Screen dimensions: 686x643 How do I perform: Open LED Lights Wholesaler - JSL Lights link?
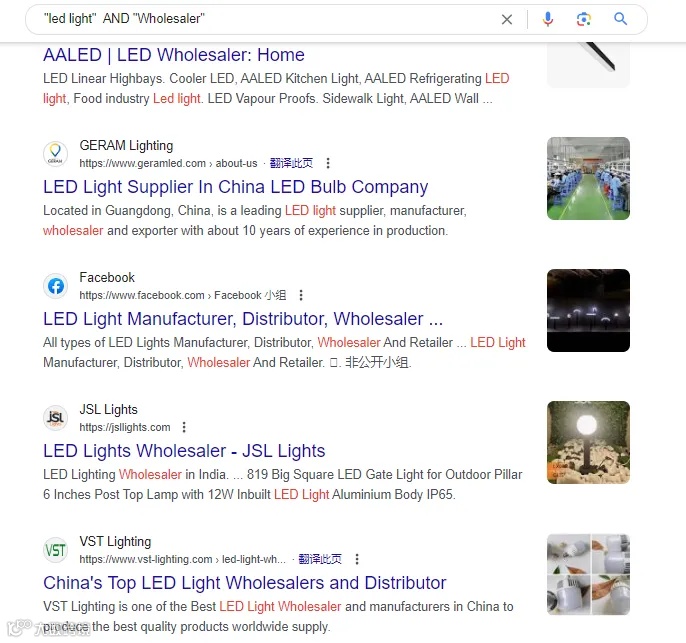click(x=184, y=451)
